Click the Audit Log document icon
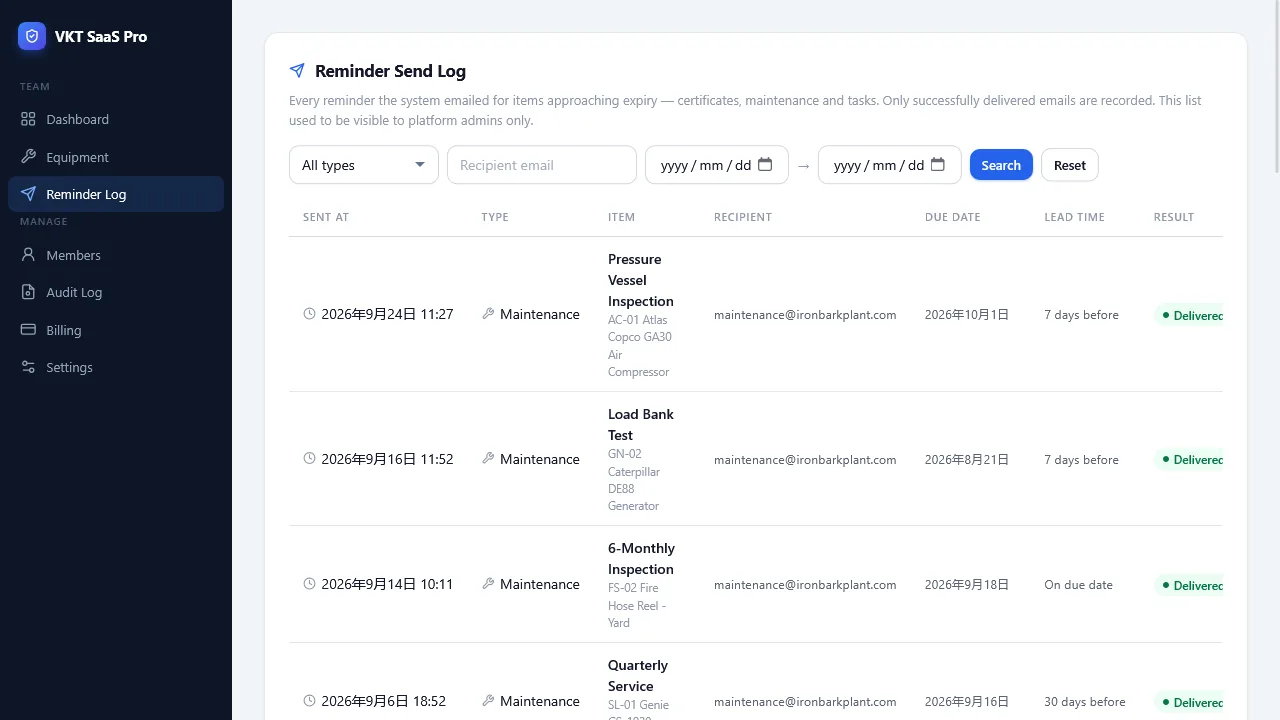The height and width of the screenshot is (720, 1280). (x=28, y=292)
